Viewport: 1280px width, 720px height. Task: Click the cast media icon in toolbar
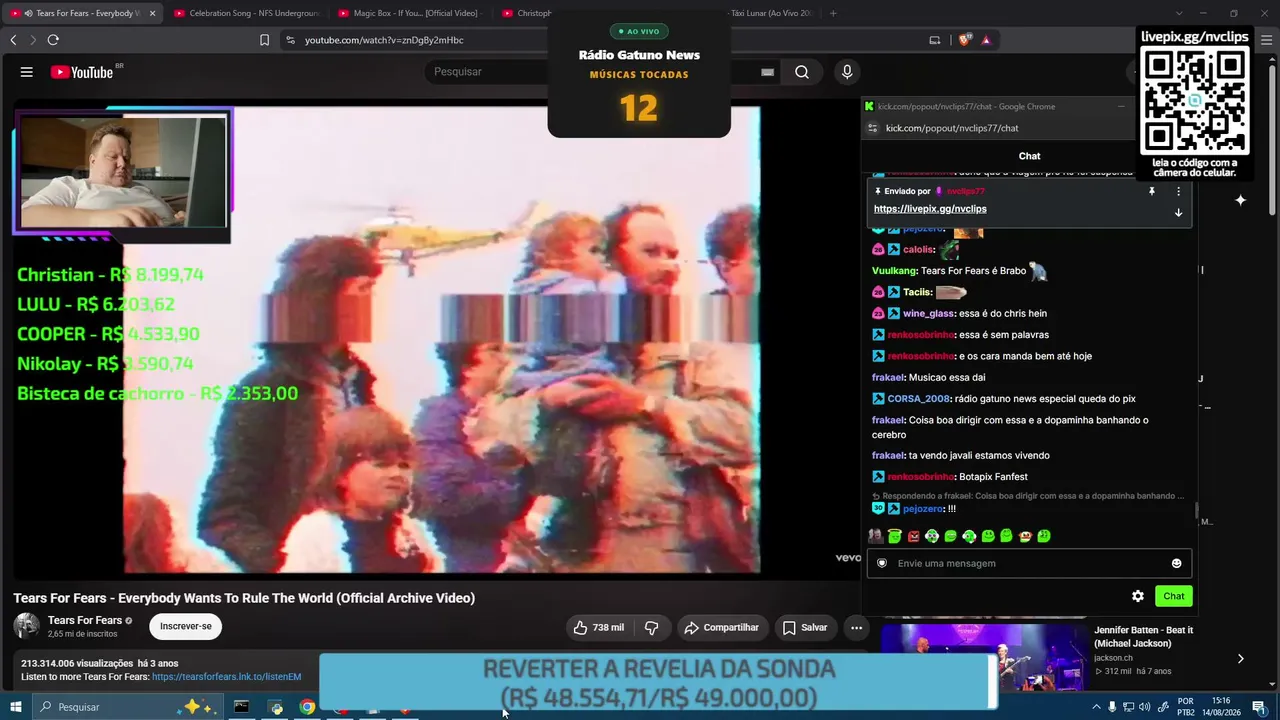point(935,40)
